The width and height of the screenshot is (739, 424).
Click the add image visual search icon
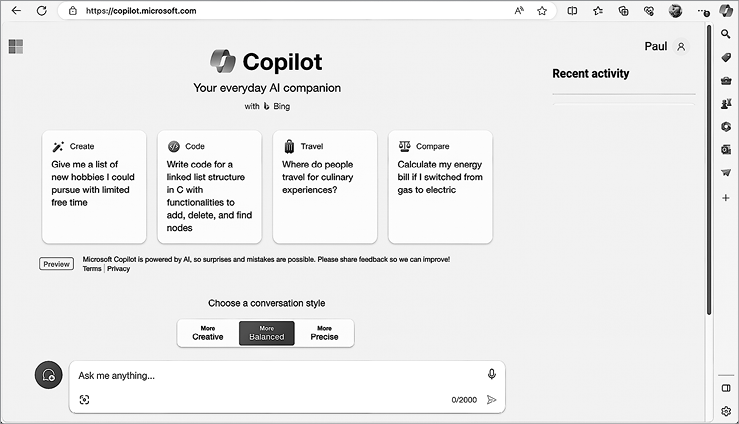tap(84, 400)
